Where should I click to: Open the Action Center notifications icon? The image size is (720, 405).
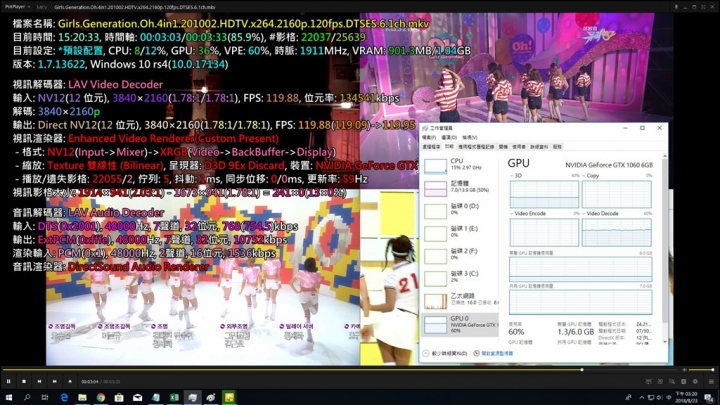(709, 397)
